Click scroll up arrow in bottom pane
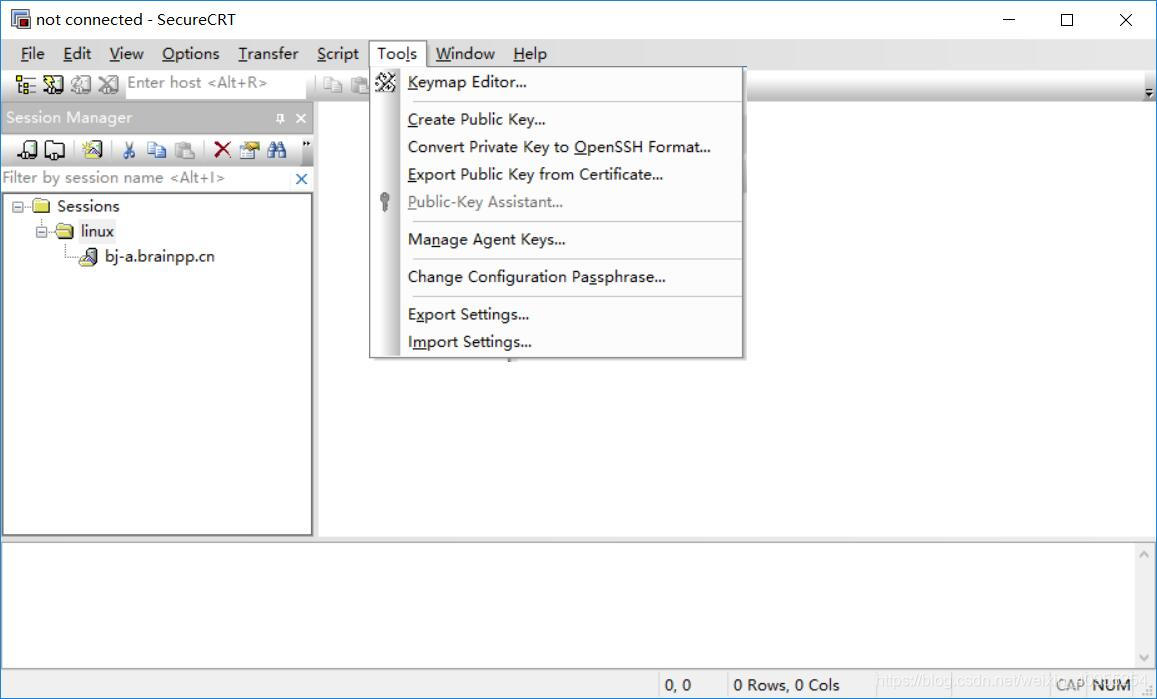 pyautogui.click(x=1144, y=554)
